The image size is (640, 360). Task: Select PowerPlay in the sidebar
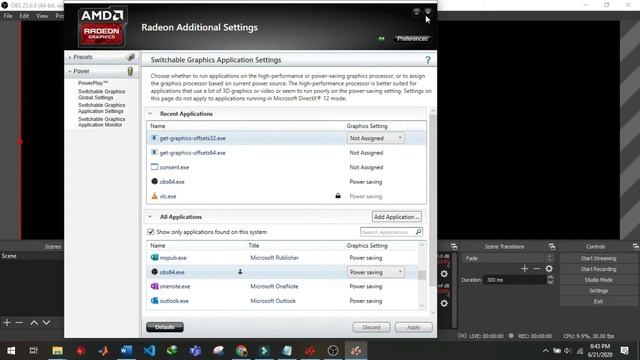tap(93, 83)
